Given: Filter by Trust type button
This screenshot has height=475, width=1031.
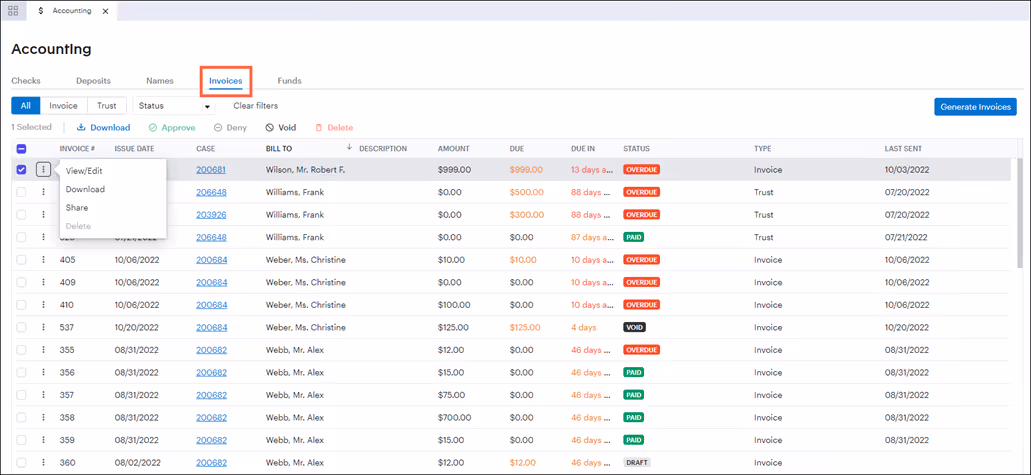Looking at the screenshot, I should click(x=107, y=106).
